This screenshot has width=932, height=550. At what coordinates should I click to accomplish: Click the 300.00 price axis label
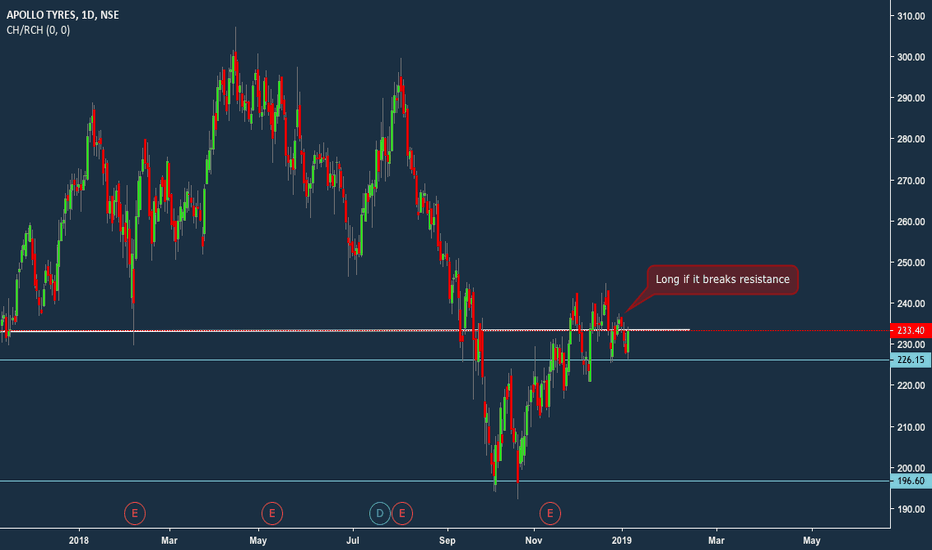coord(911,57)
